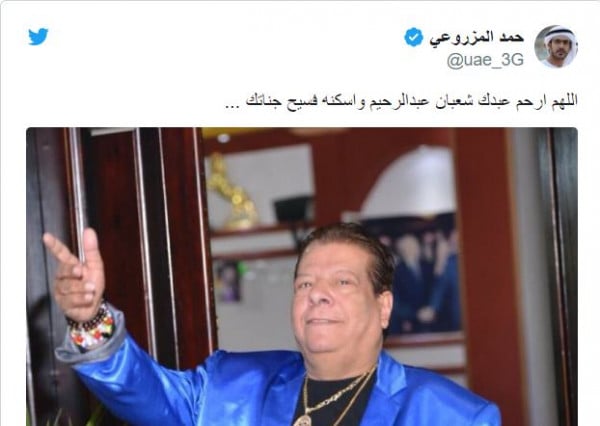Click the framed group picture behind the man
600x426 pixels.
[x=419, y=281]
